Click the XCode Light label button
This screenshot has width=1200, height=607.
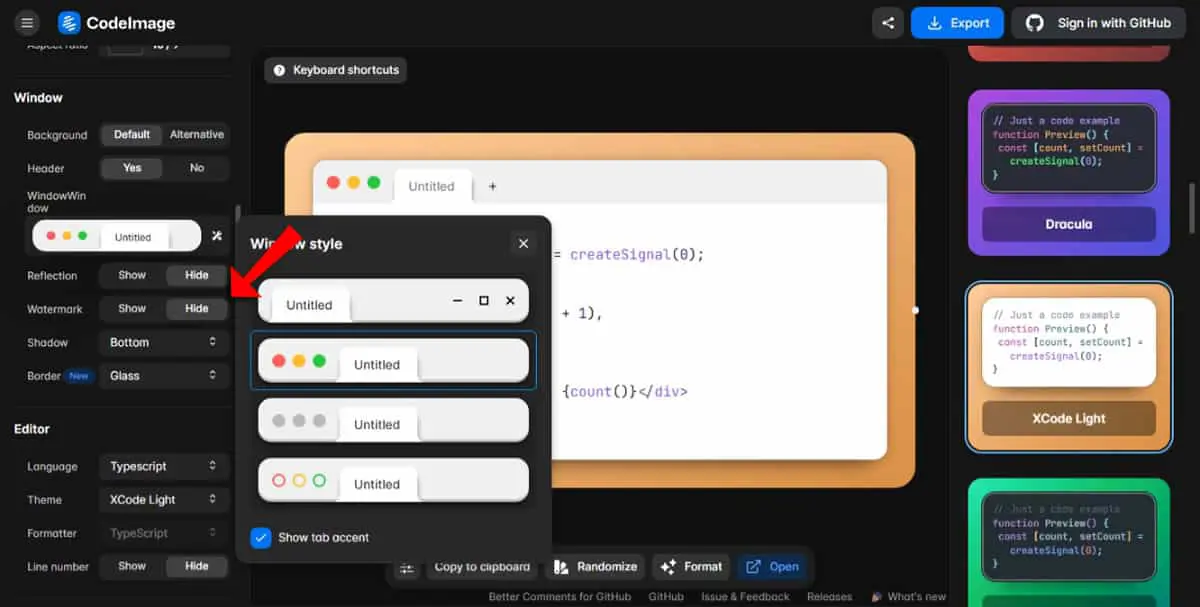(1069, 418)
